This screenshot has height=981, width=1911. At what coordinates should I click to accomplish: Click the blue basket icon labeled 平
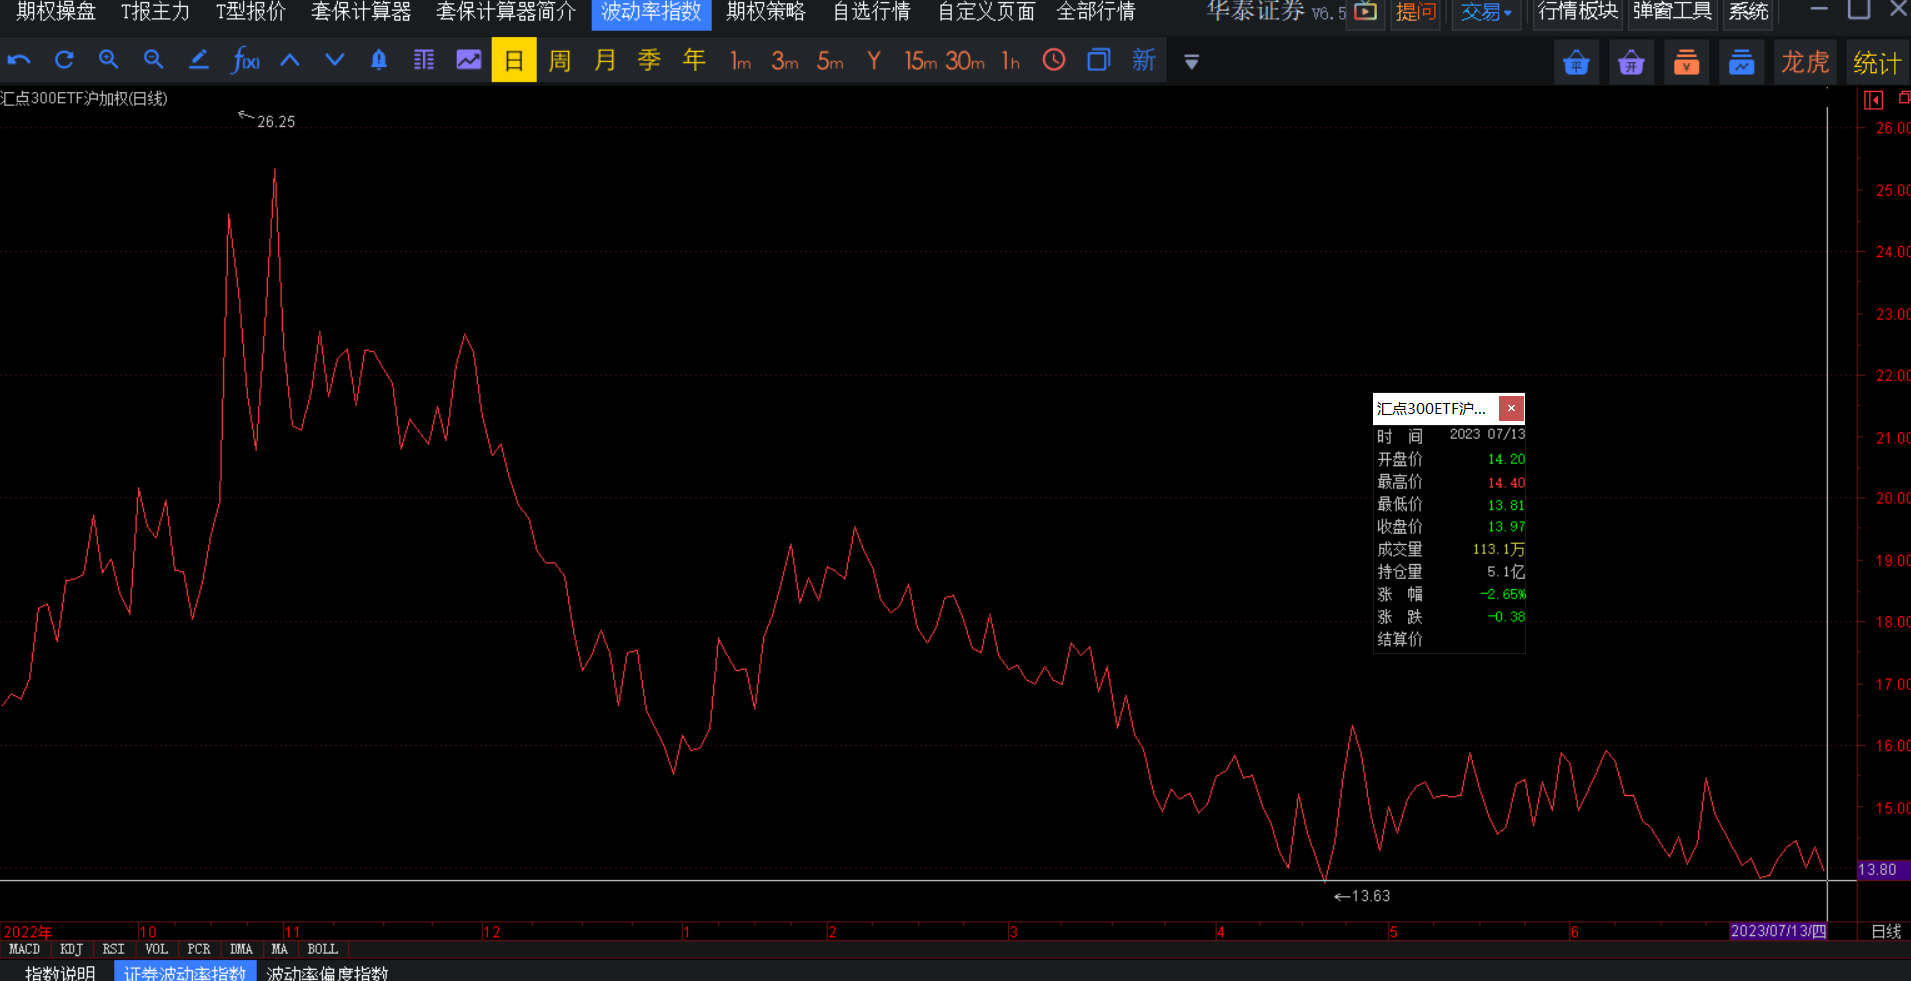[x=1576, y=62]
